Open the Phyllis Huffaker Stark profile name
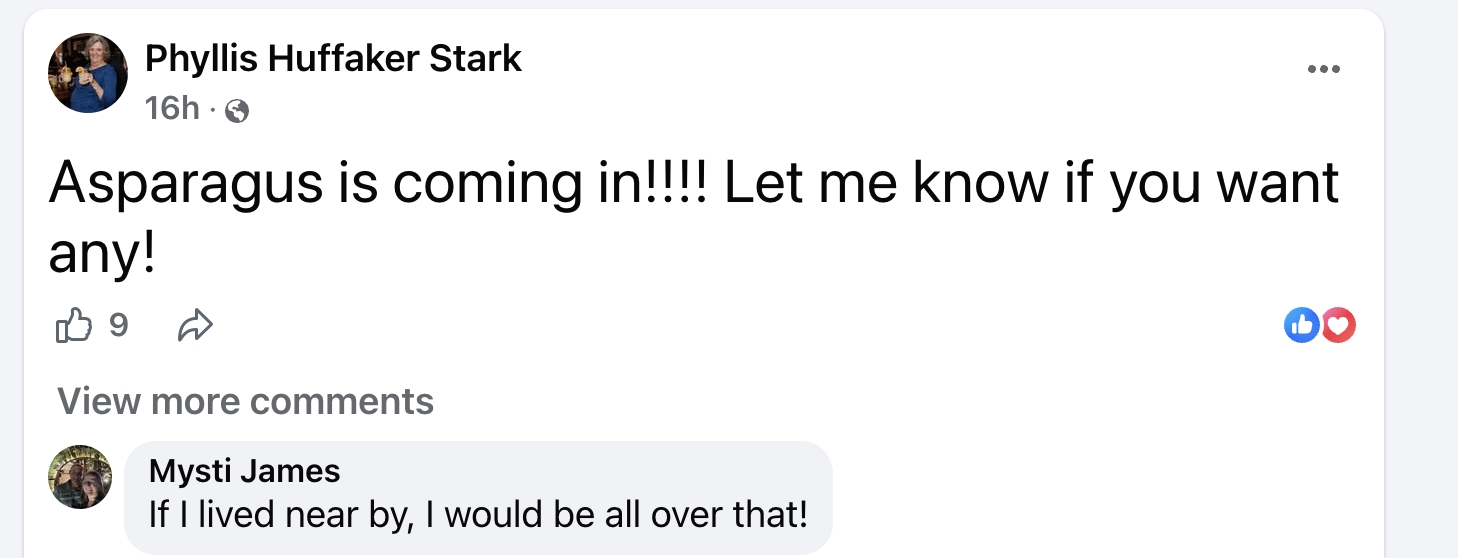This screenshot has height=558, width=1458. click(333, 60)
